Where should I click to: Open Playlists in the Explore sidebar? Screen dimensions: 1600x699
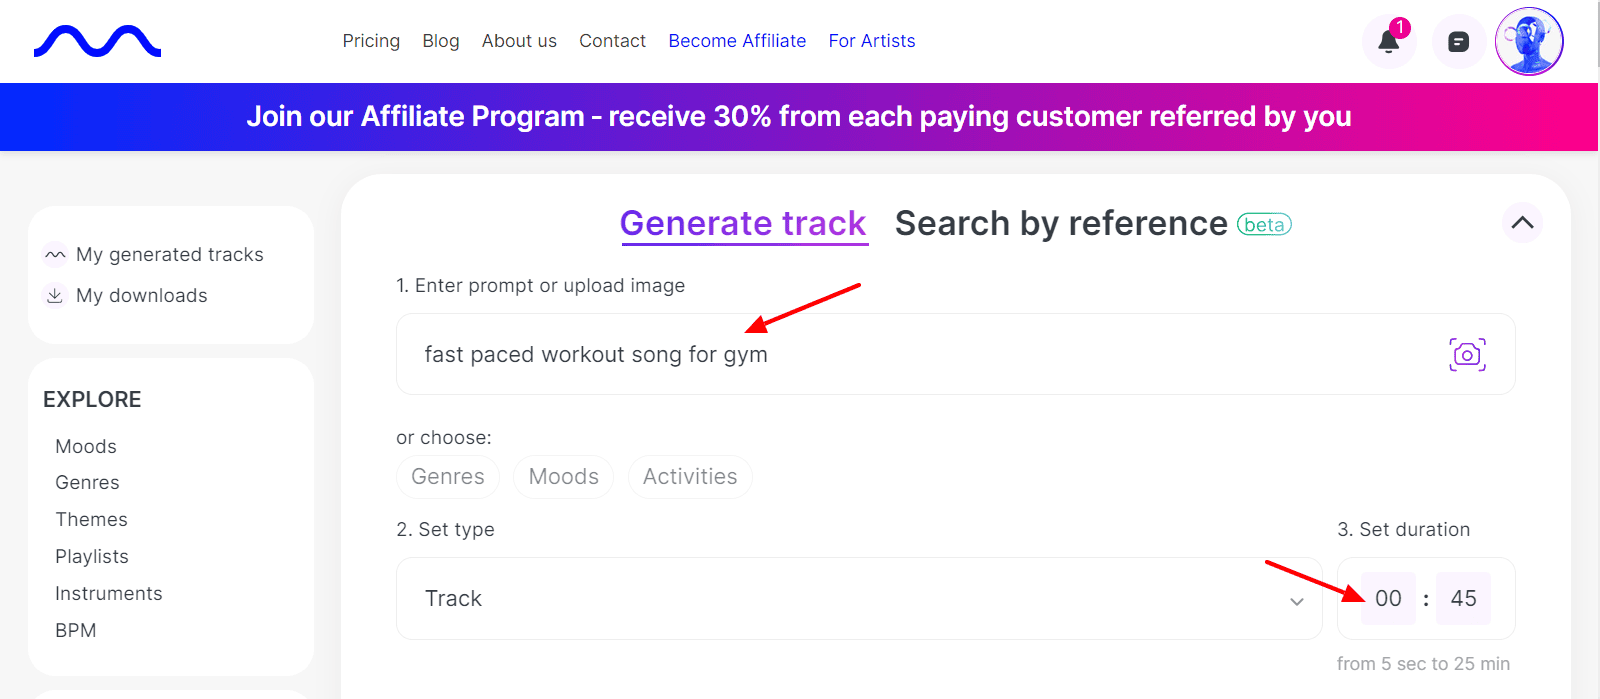[x=92, y=557]
